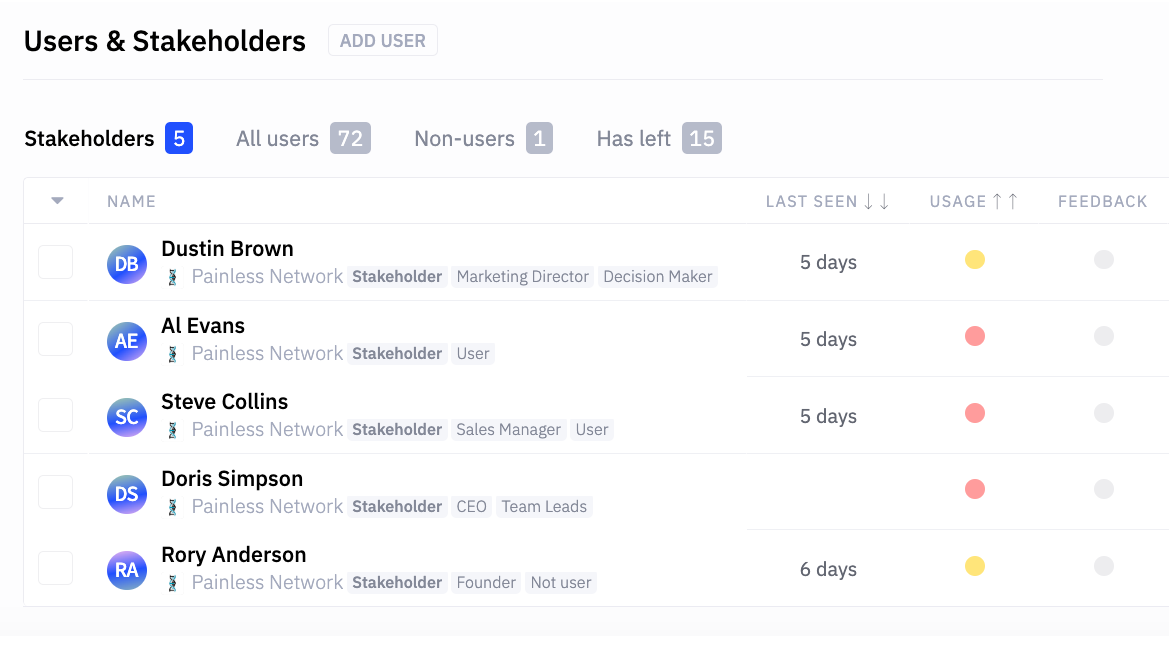The height and width of the screenshot is (658, 1169).
Task: Sort by Usage column arrows
Action: click(1004, 202)
